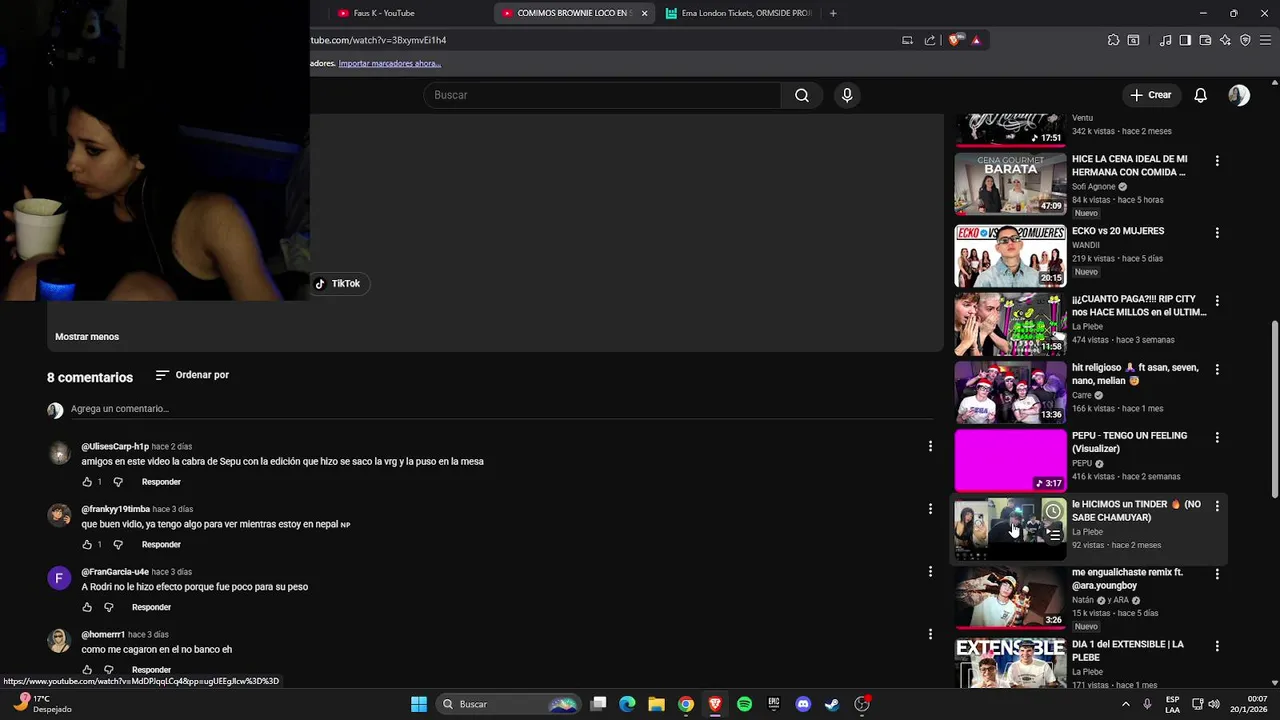
Task: Click the page vertical scrollbar
Action: (x=1274, y=408)
